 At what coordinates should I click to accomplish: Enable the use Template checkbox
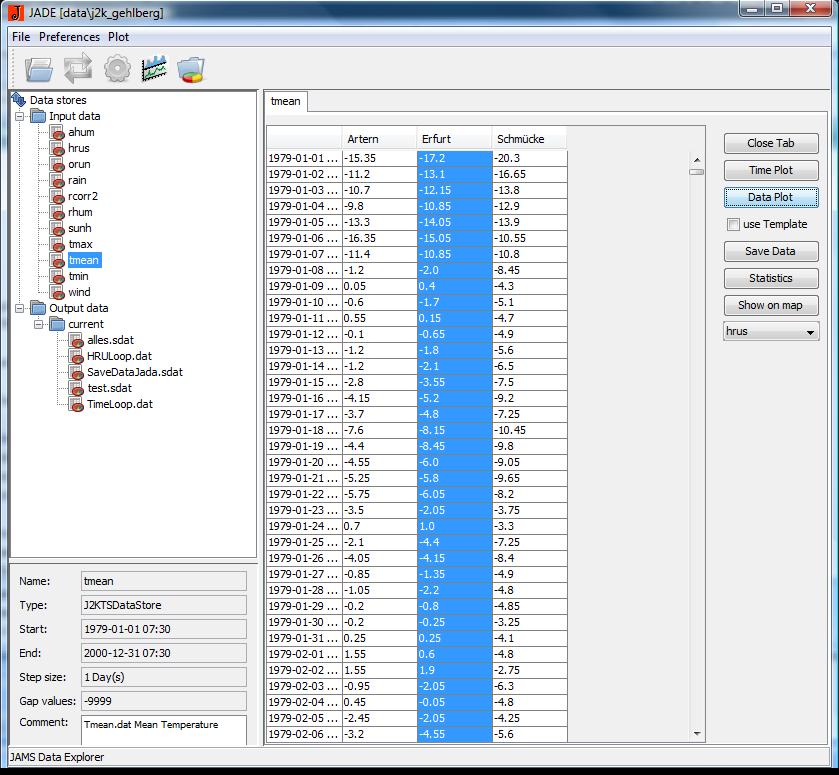[x=734, y=224]
